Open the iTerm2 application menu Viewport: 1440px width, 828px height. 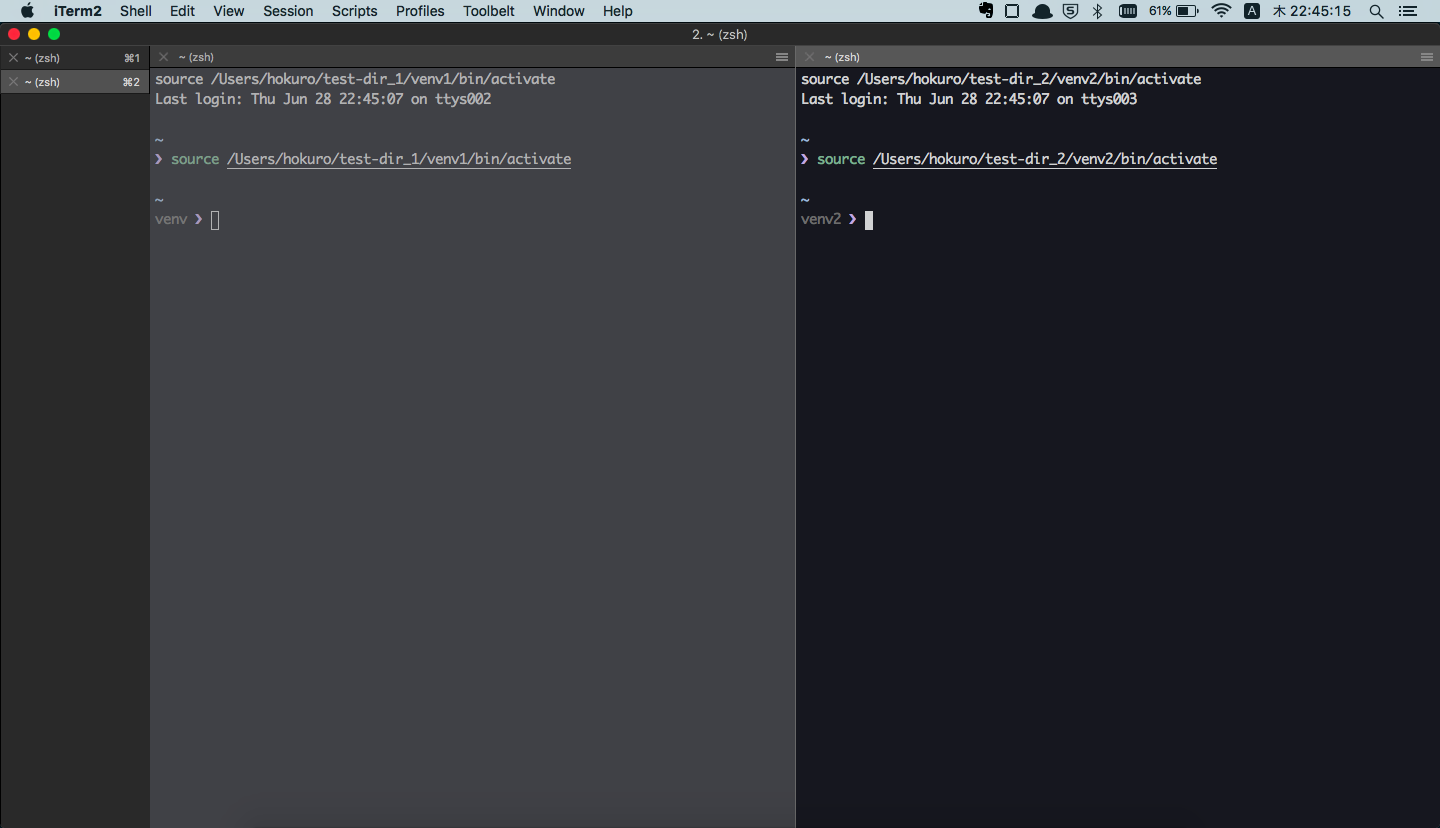tap(78, 11)
